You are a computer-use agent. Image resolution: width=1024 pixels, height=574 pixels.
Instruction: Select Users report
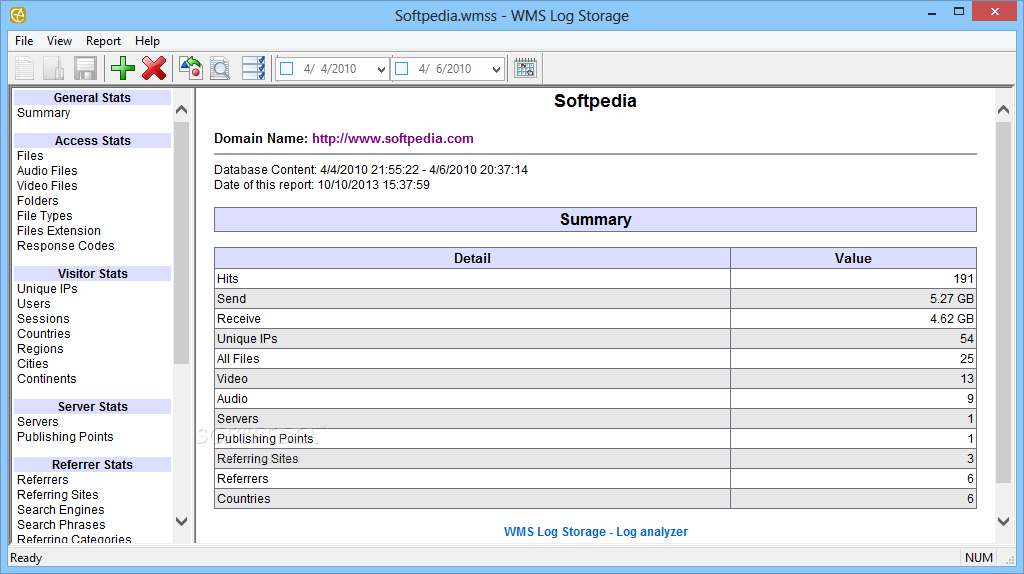click(x=34, y=304)
